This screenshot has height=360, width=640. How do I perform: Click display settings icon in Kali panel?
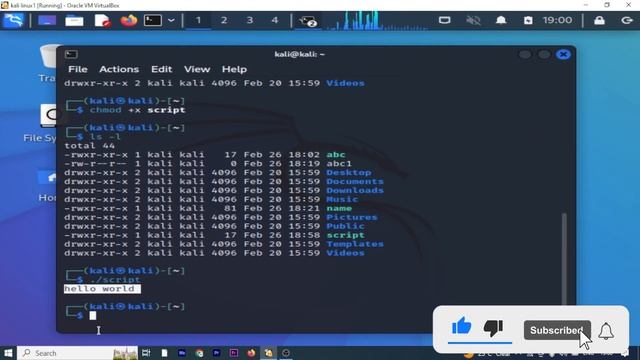point(444,20)
